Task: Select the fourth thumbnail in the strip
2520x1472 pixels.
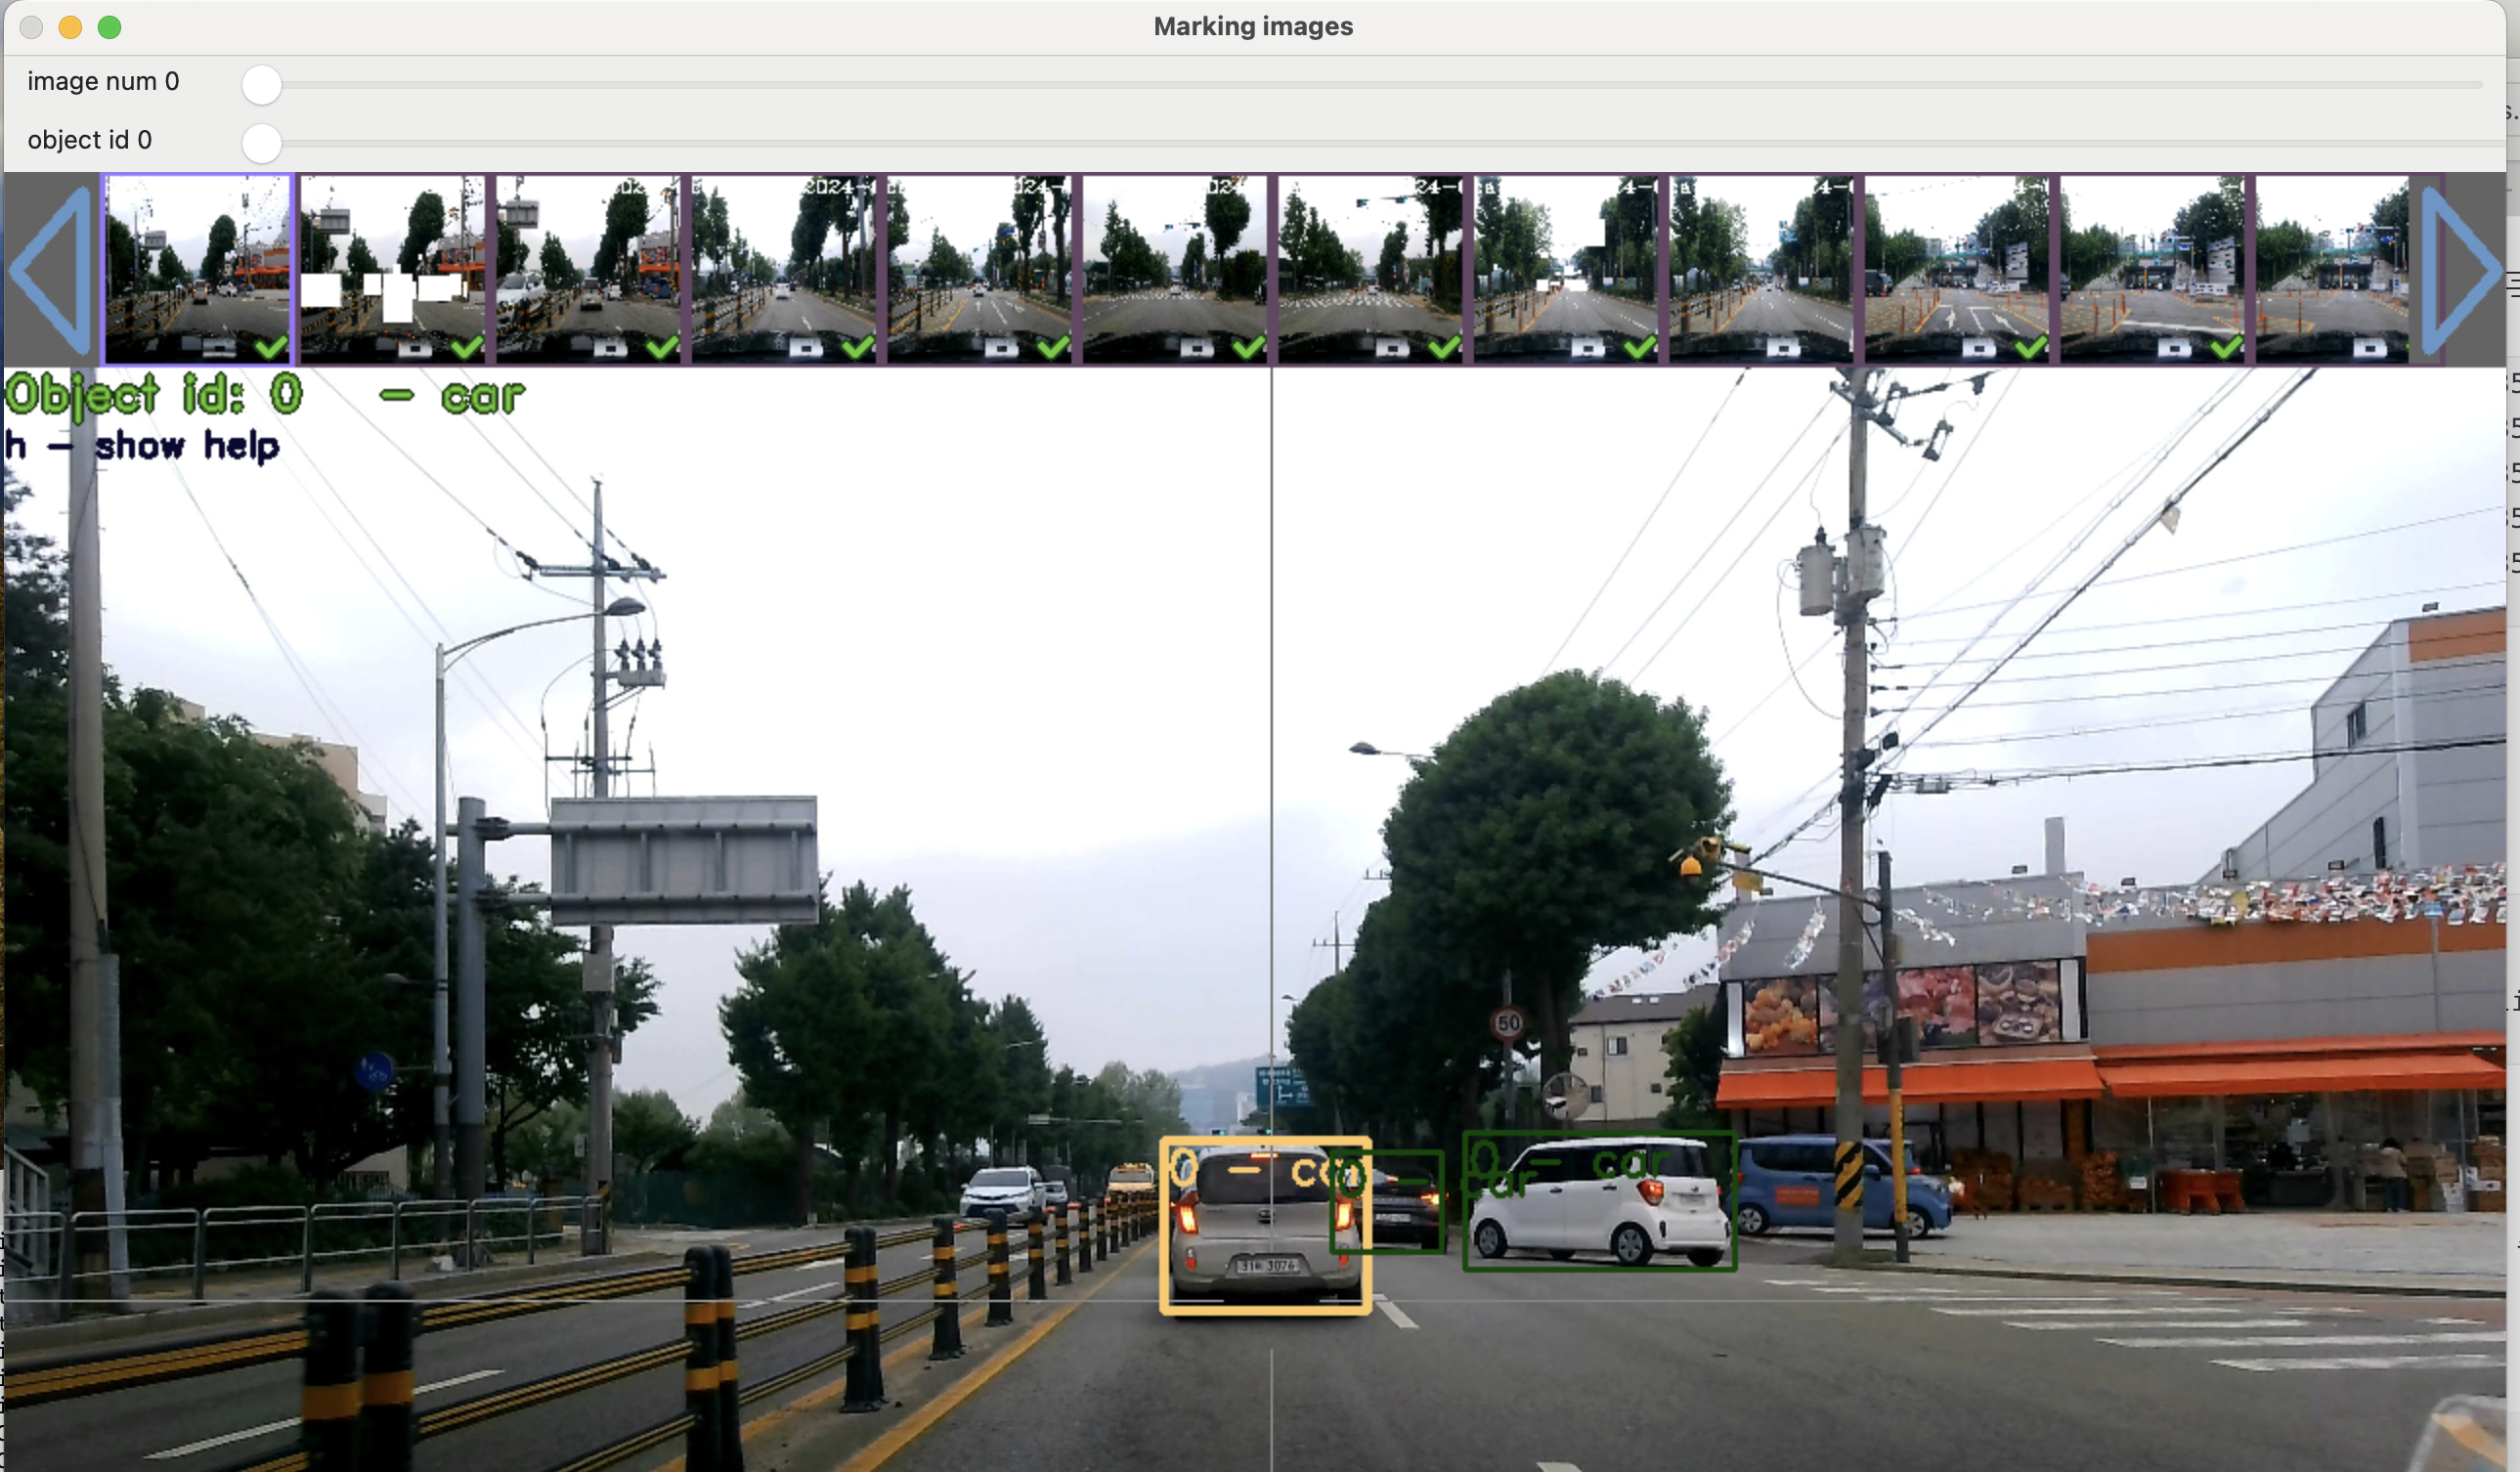Action: (x=784, y=268)
